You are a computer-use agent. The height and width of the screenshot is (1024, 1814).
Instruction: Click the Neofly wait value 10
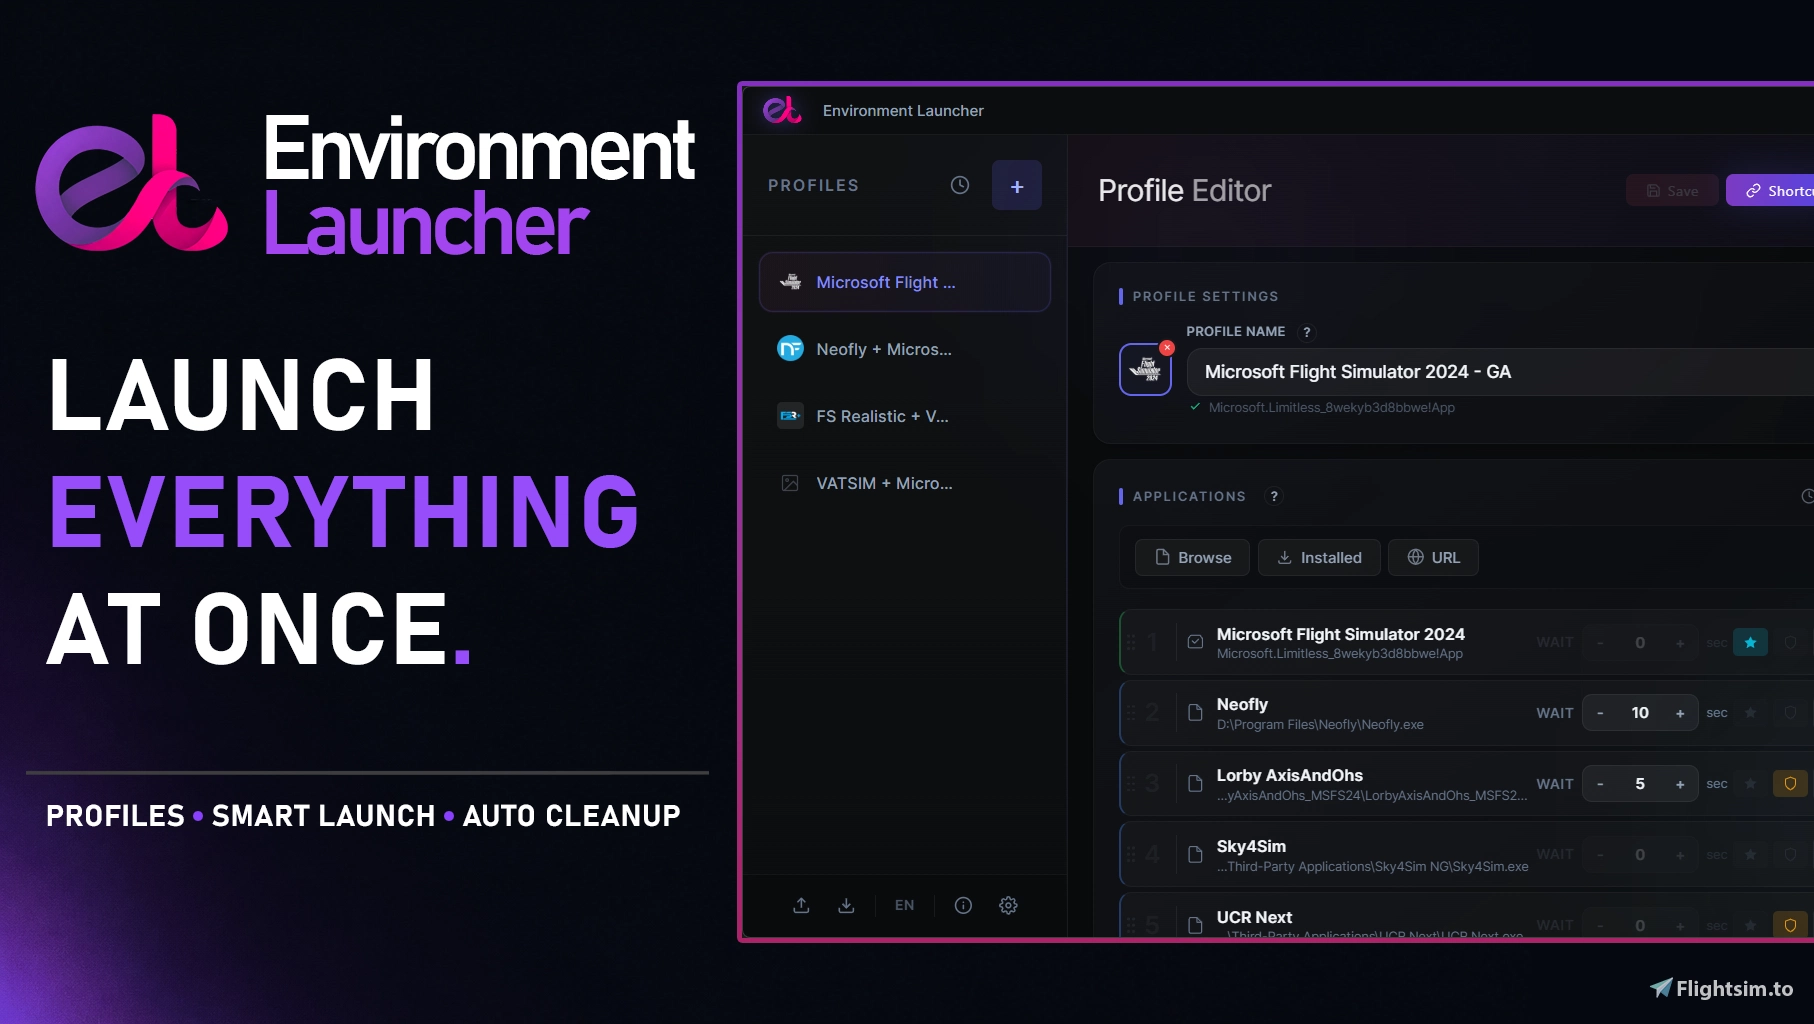(1640, 713)
